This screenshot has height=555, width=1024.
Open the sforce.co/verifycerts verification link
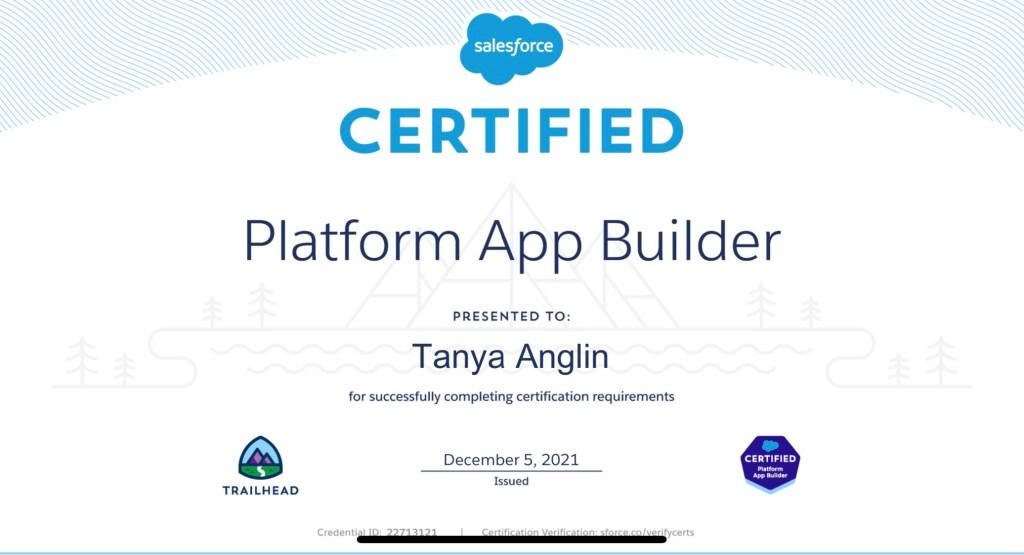click(x=647, y=532)
